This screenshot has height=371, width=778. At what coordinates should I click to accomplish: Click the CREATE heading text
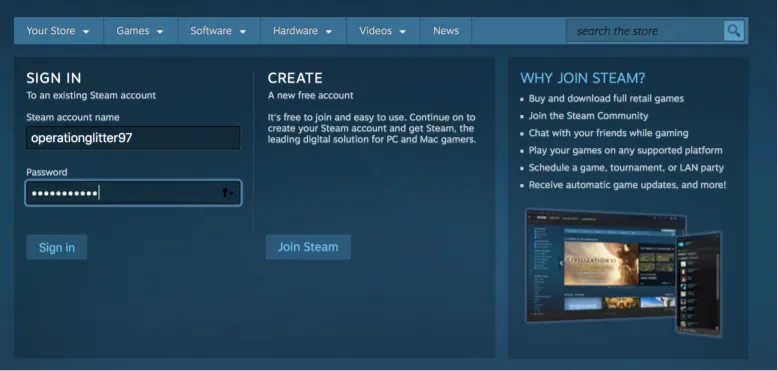point(295,78)
